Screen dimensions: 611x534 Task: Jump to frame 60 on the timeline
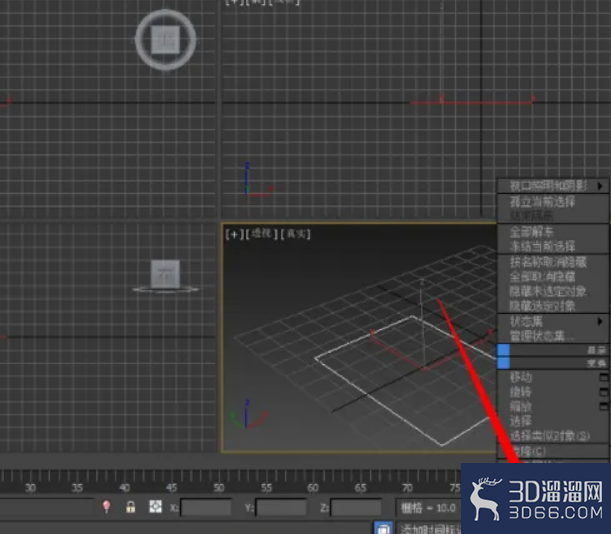pos(313,488)
